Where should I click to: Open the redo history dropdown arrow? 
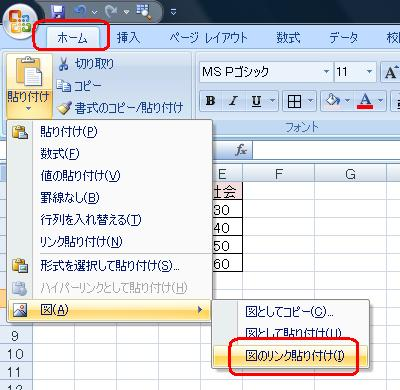(x=126, y=13)
